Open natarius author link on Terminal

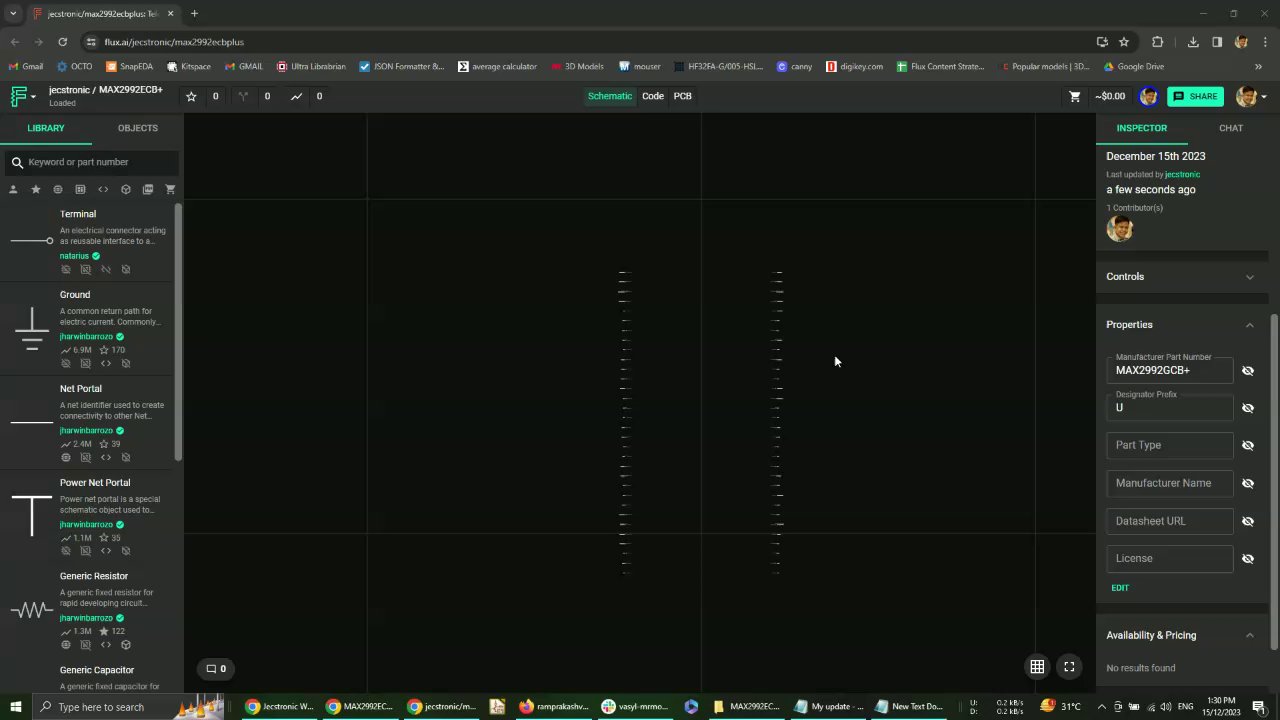tap(74, 256)
